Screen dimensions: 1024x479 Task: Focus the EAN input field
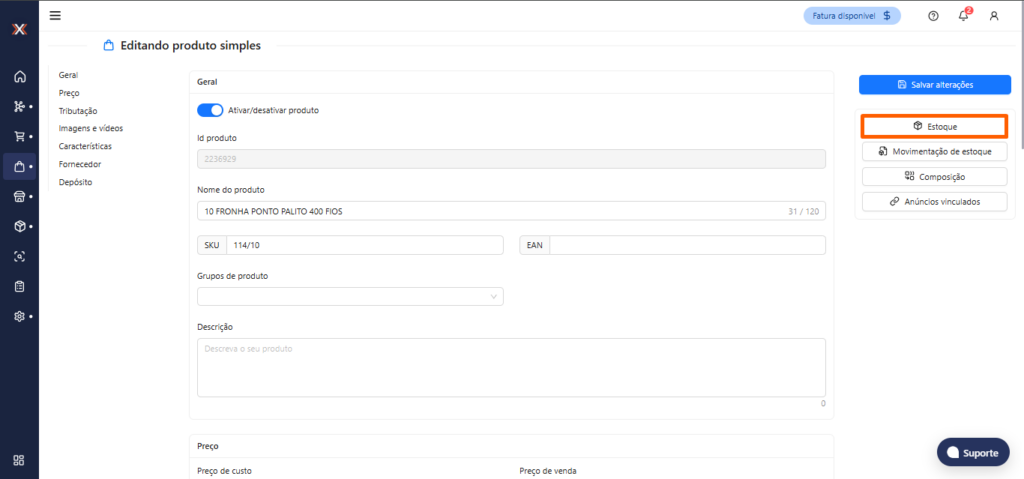click(686, 245)
